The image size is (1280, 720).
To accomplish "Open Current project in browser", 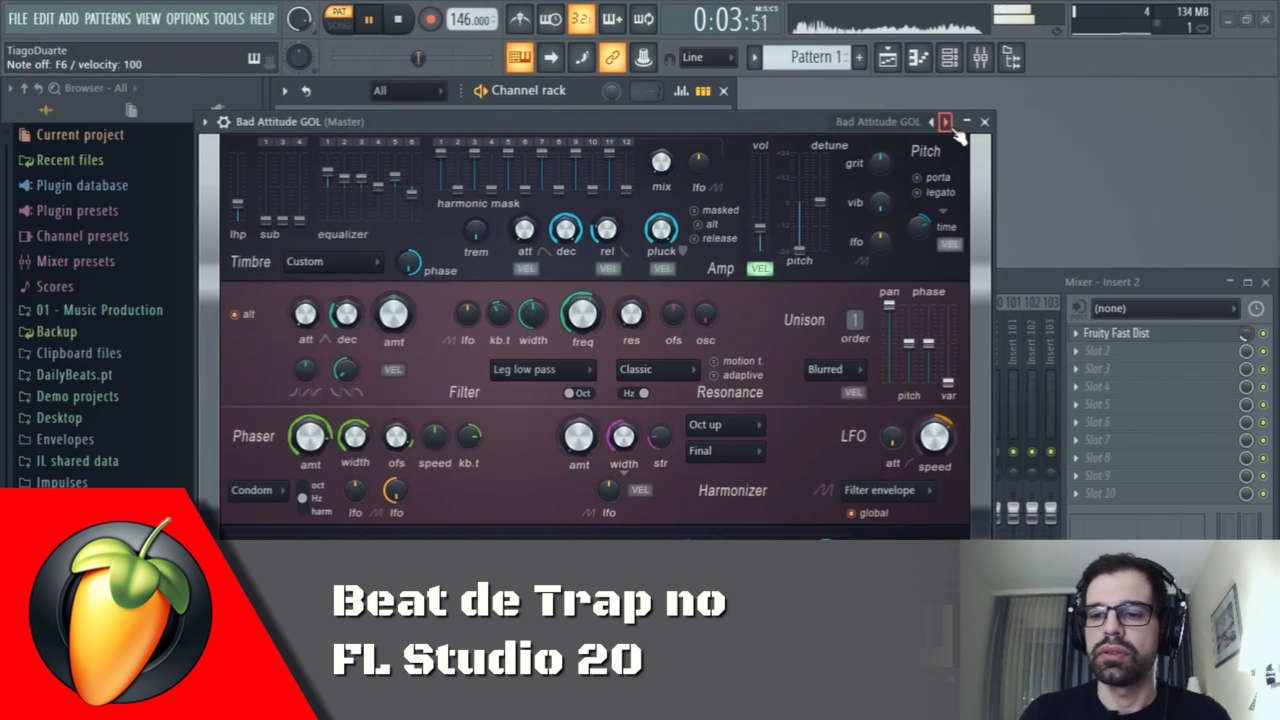I will (x=80, y=135).
